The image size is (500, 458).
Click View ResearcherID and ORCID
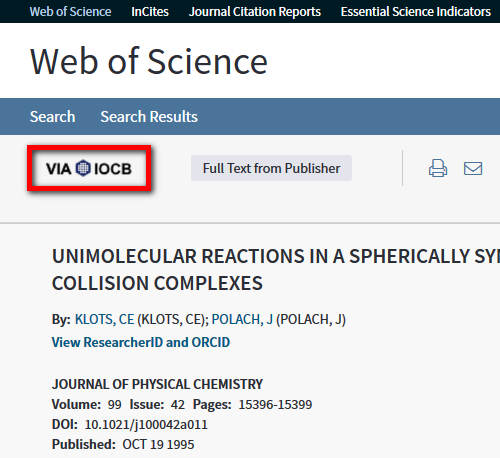[141, 342]
